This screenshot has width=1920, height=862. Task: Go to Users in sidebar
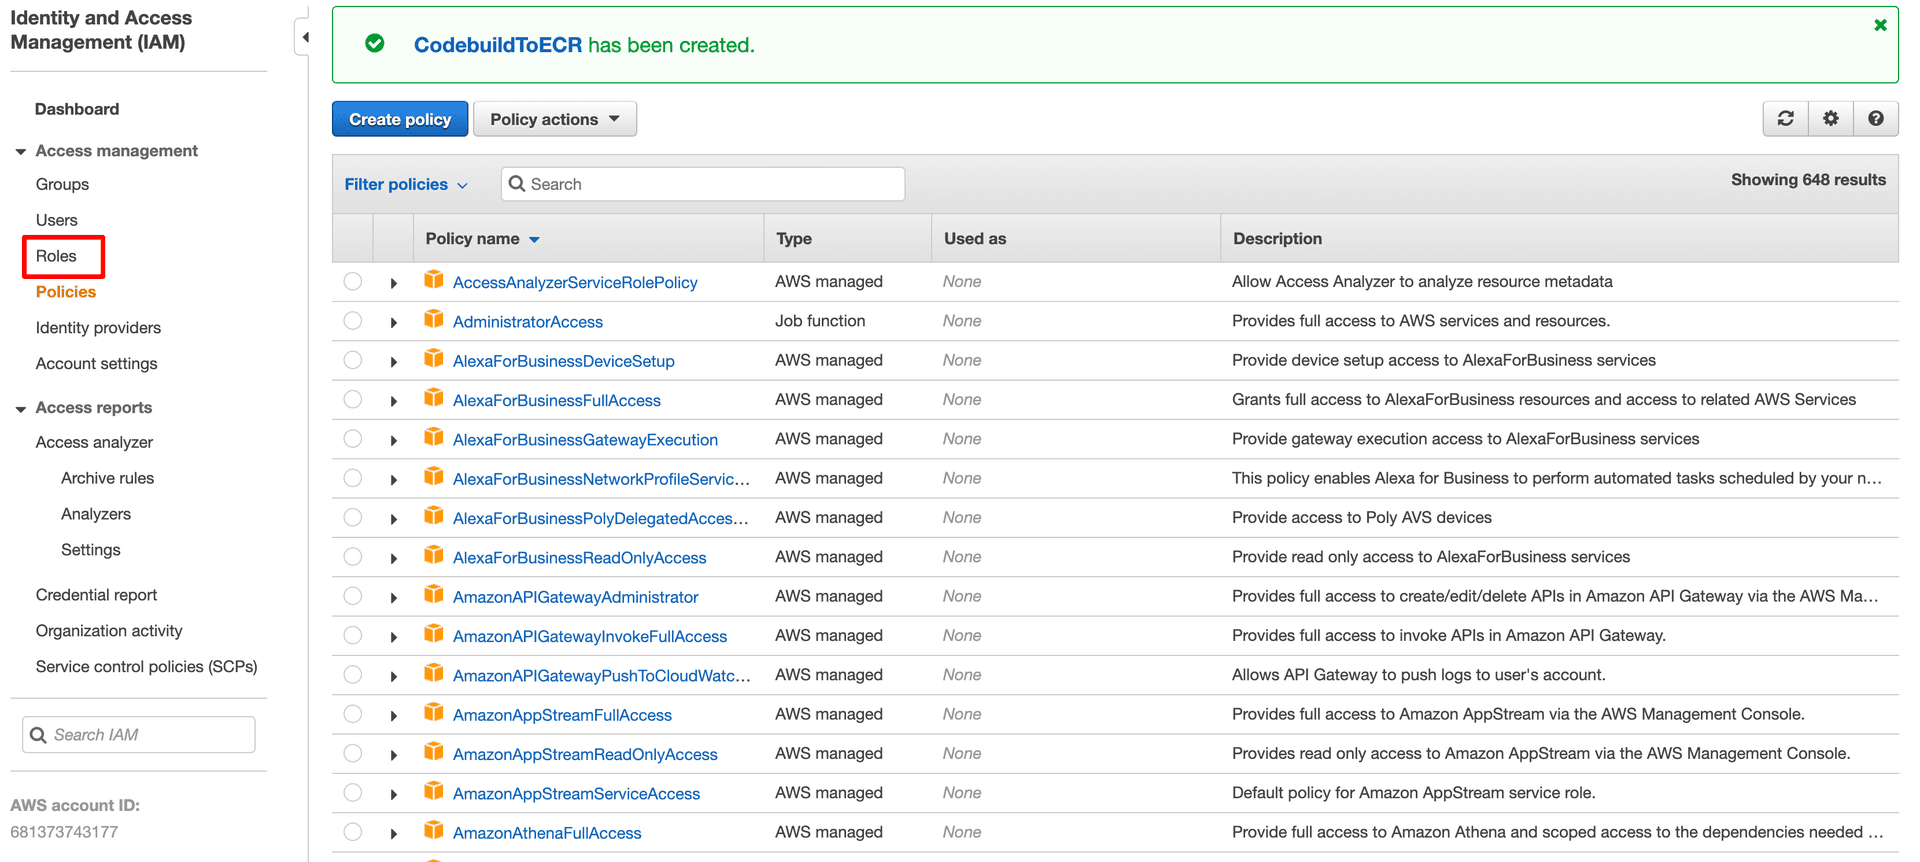57,220
